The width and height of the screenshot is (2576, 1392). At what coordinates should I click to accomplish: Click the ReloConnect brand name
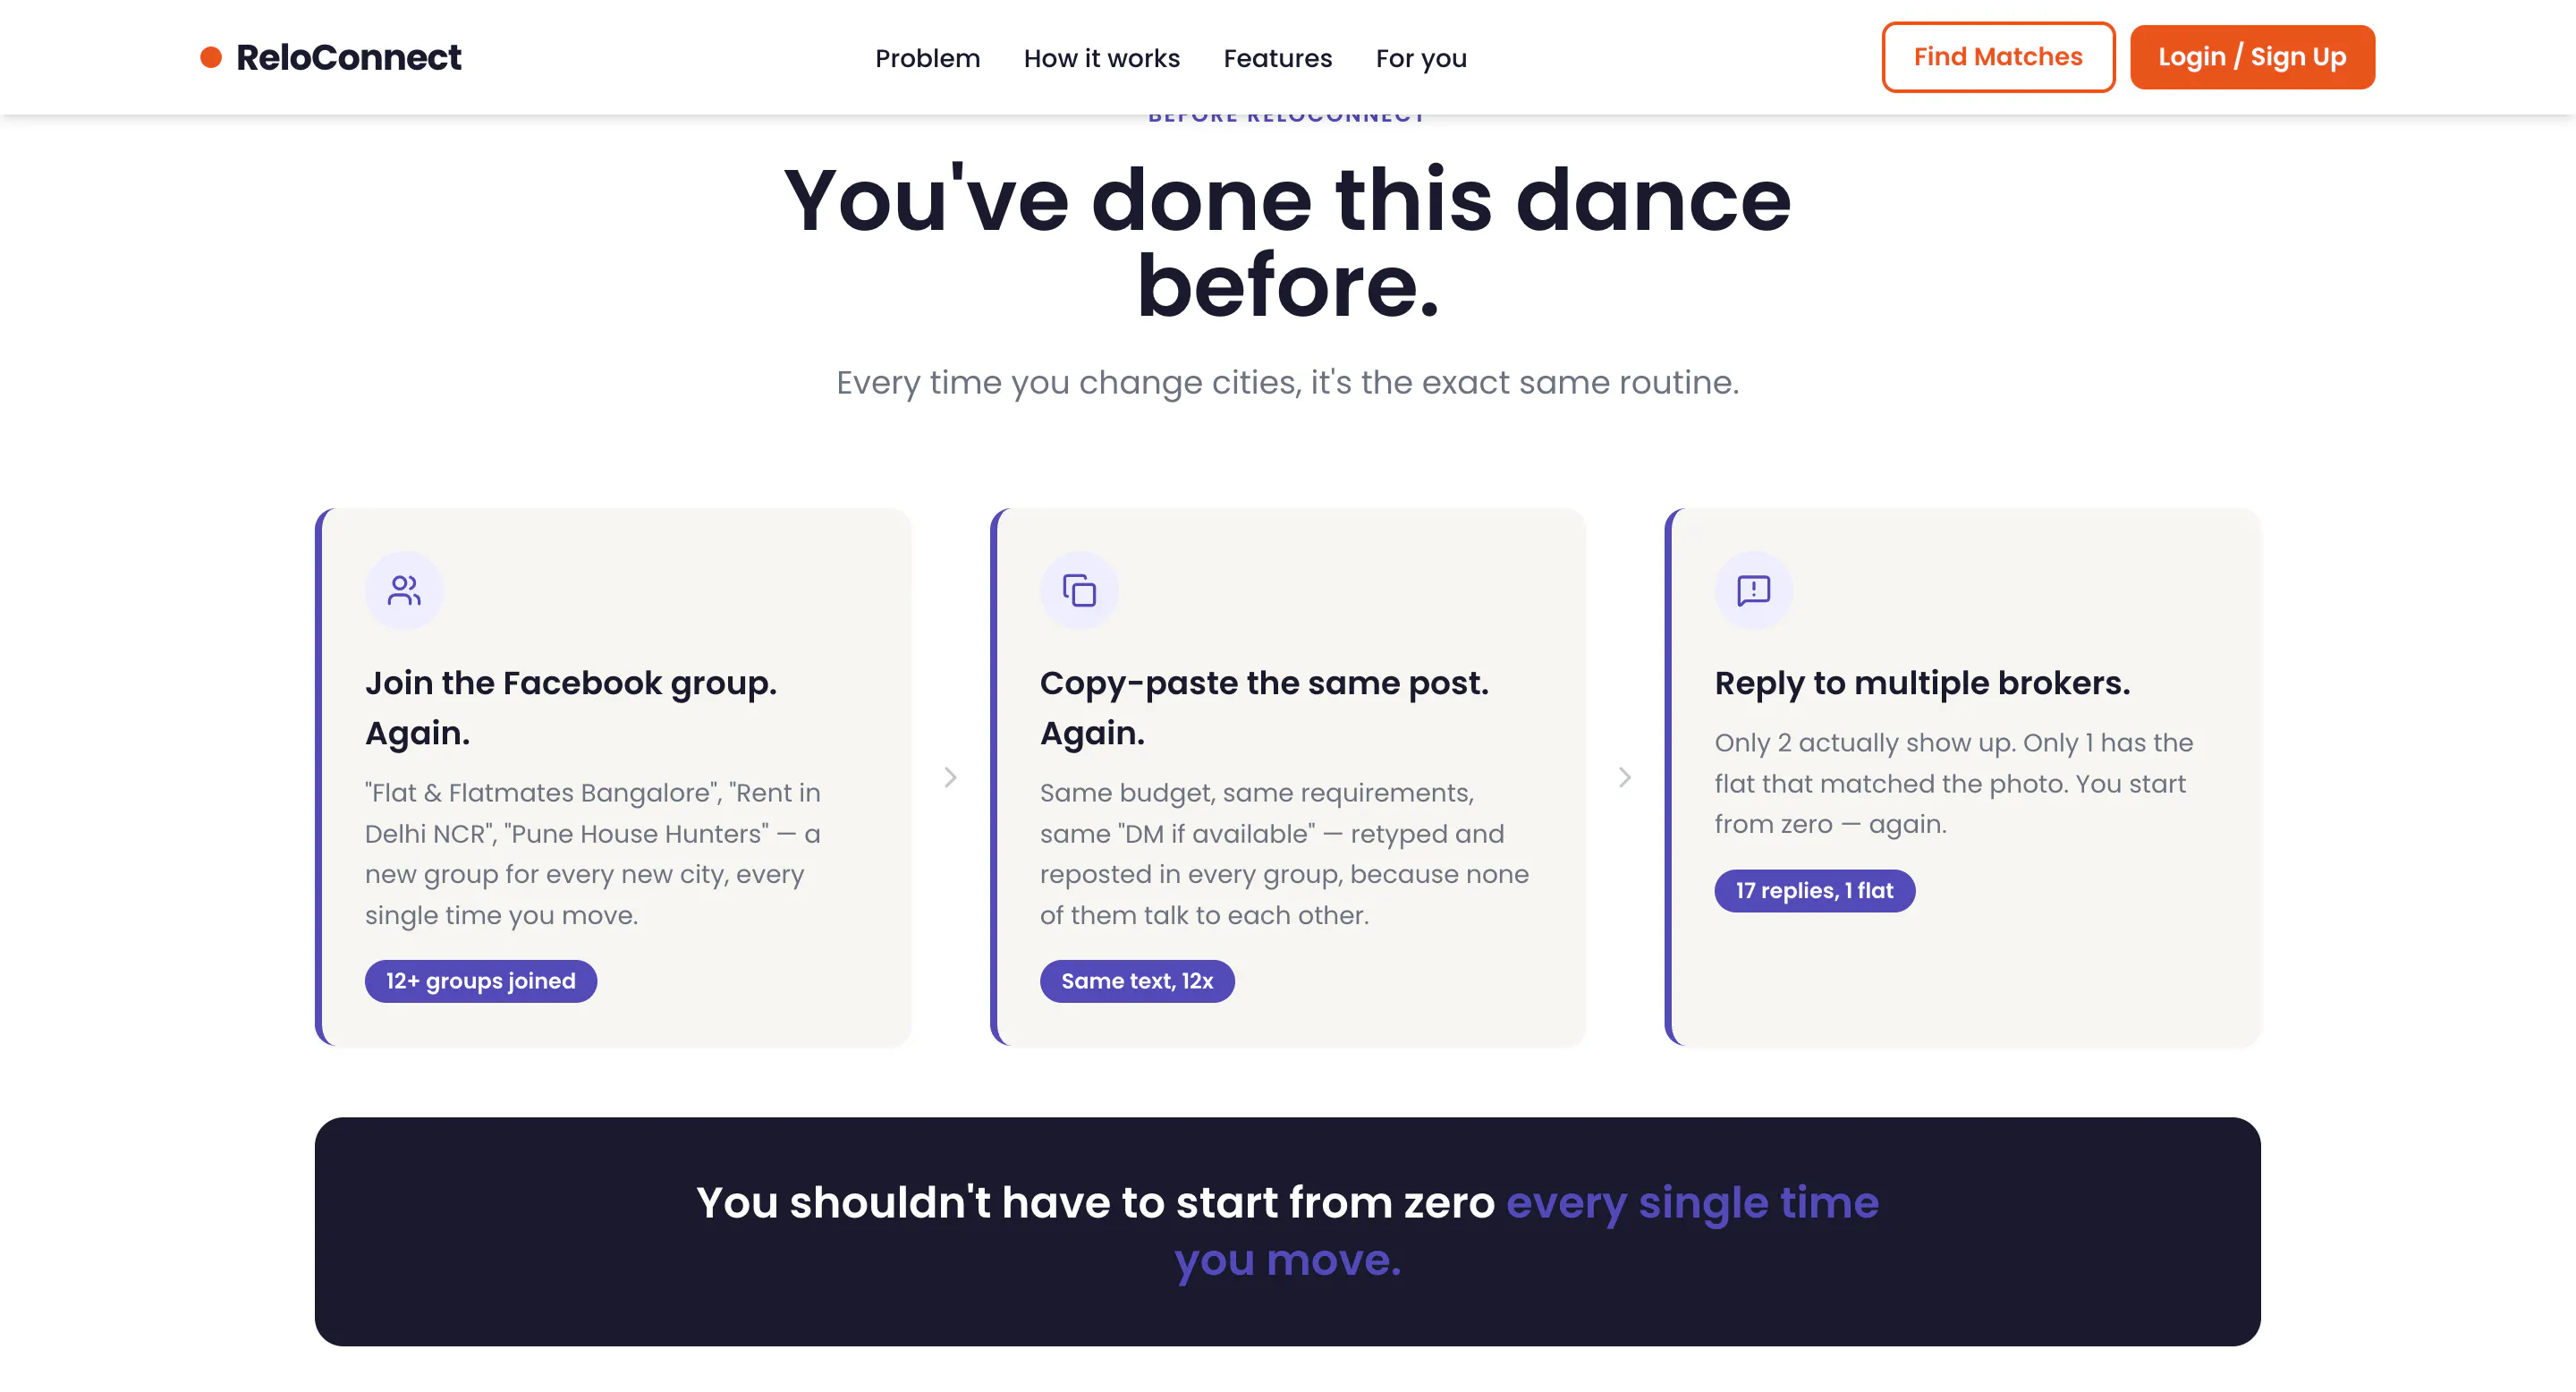pos(348,57)
